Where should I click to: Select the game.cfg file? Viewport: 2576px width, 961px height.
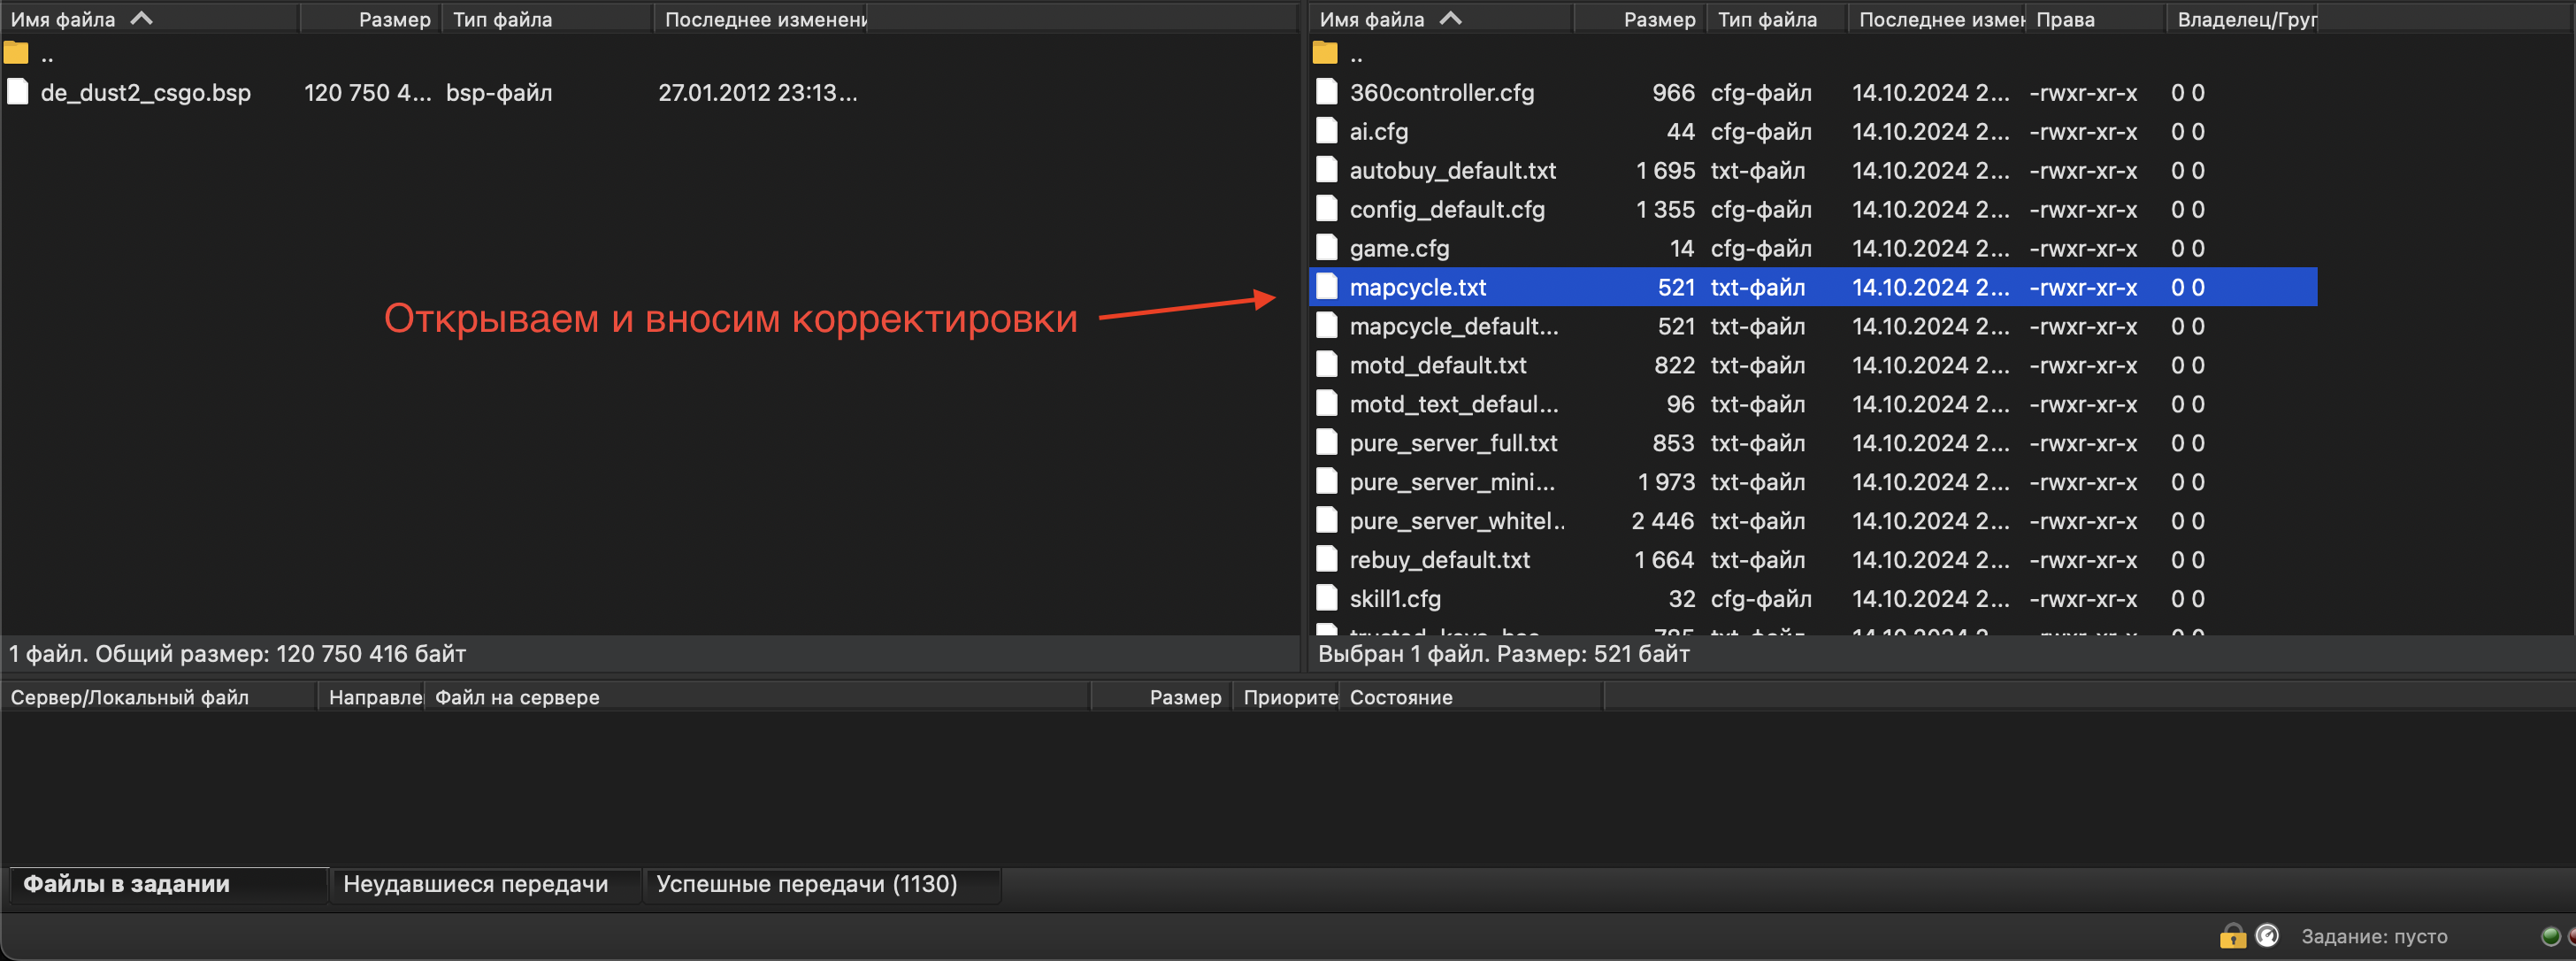tap(1398, 248)
